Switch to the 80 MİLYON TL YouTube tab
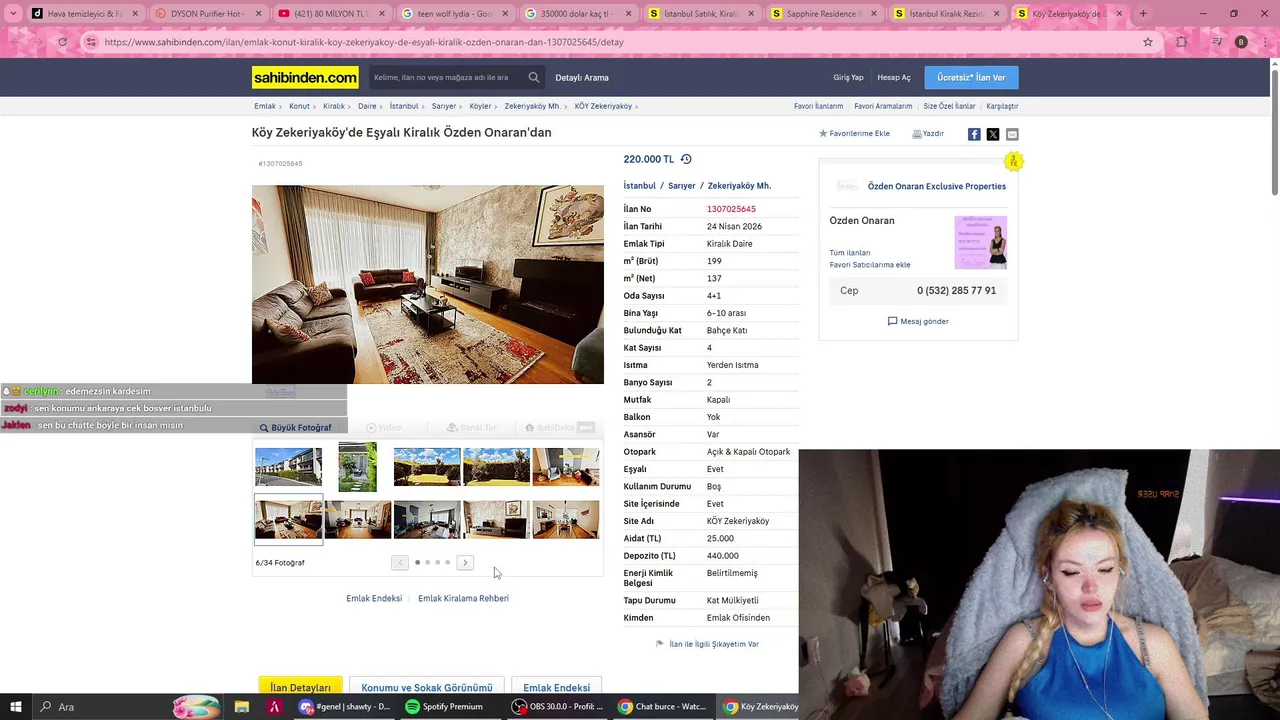 point(330,14)
